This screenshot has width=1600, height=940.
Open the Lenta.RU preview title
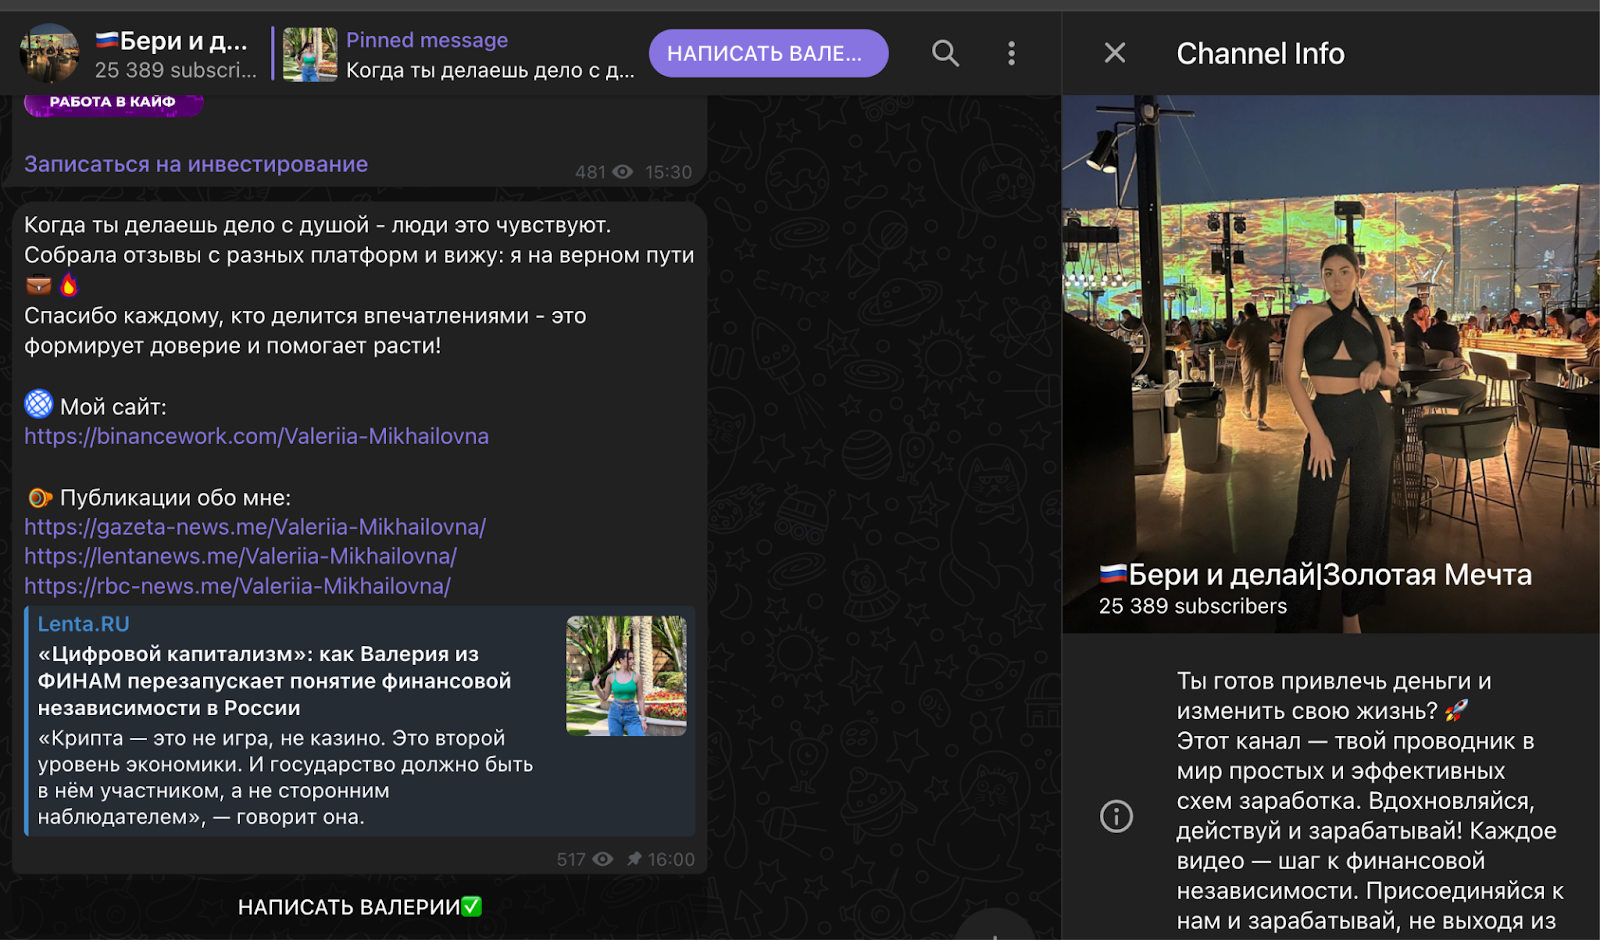pos(83,624)
